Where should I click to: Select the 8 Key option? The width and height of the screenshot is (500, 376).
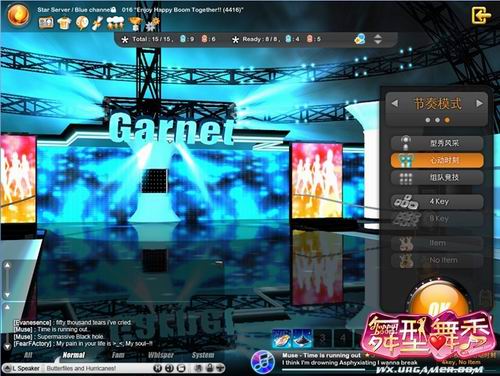click(437, 219)
